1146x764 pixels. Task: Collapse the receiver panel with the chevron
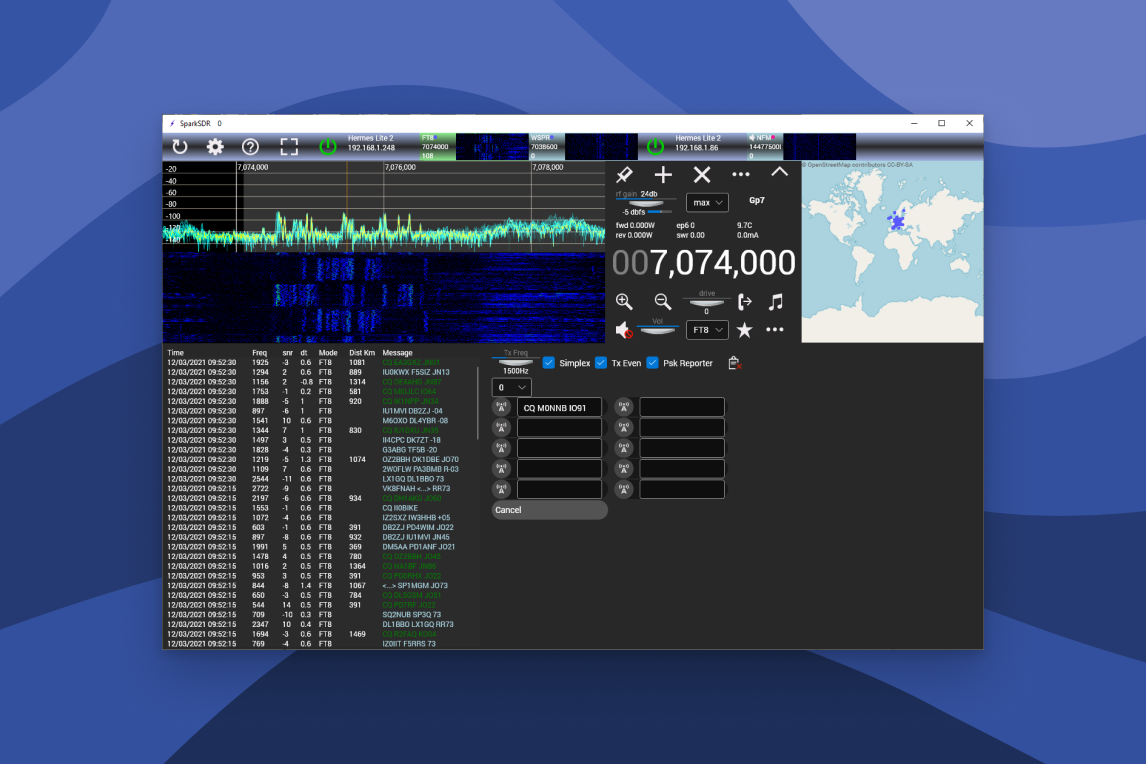[x=779, y=174]
